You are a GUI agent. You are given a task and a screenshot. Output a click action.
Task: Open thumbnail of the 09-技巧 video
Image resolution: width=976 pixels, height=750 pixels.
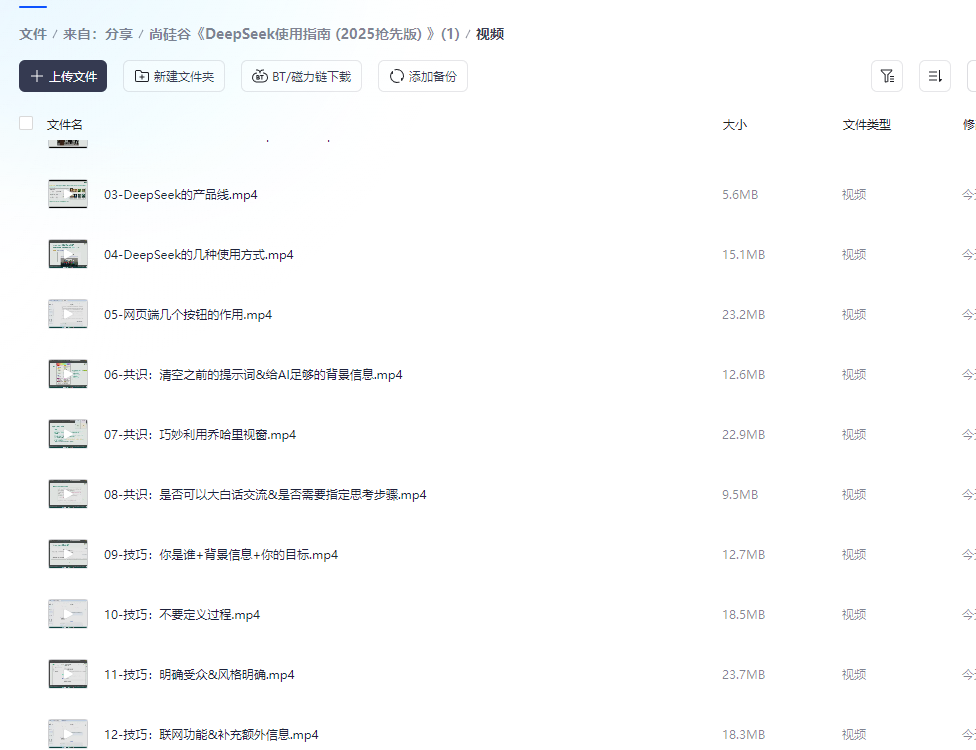pyautogui.click(x=68, y=554)
